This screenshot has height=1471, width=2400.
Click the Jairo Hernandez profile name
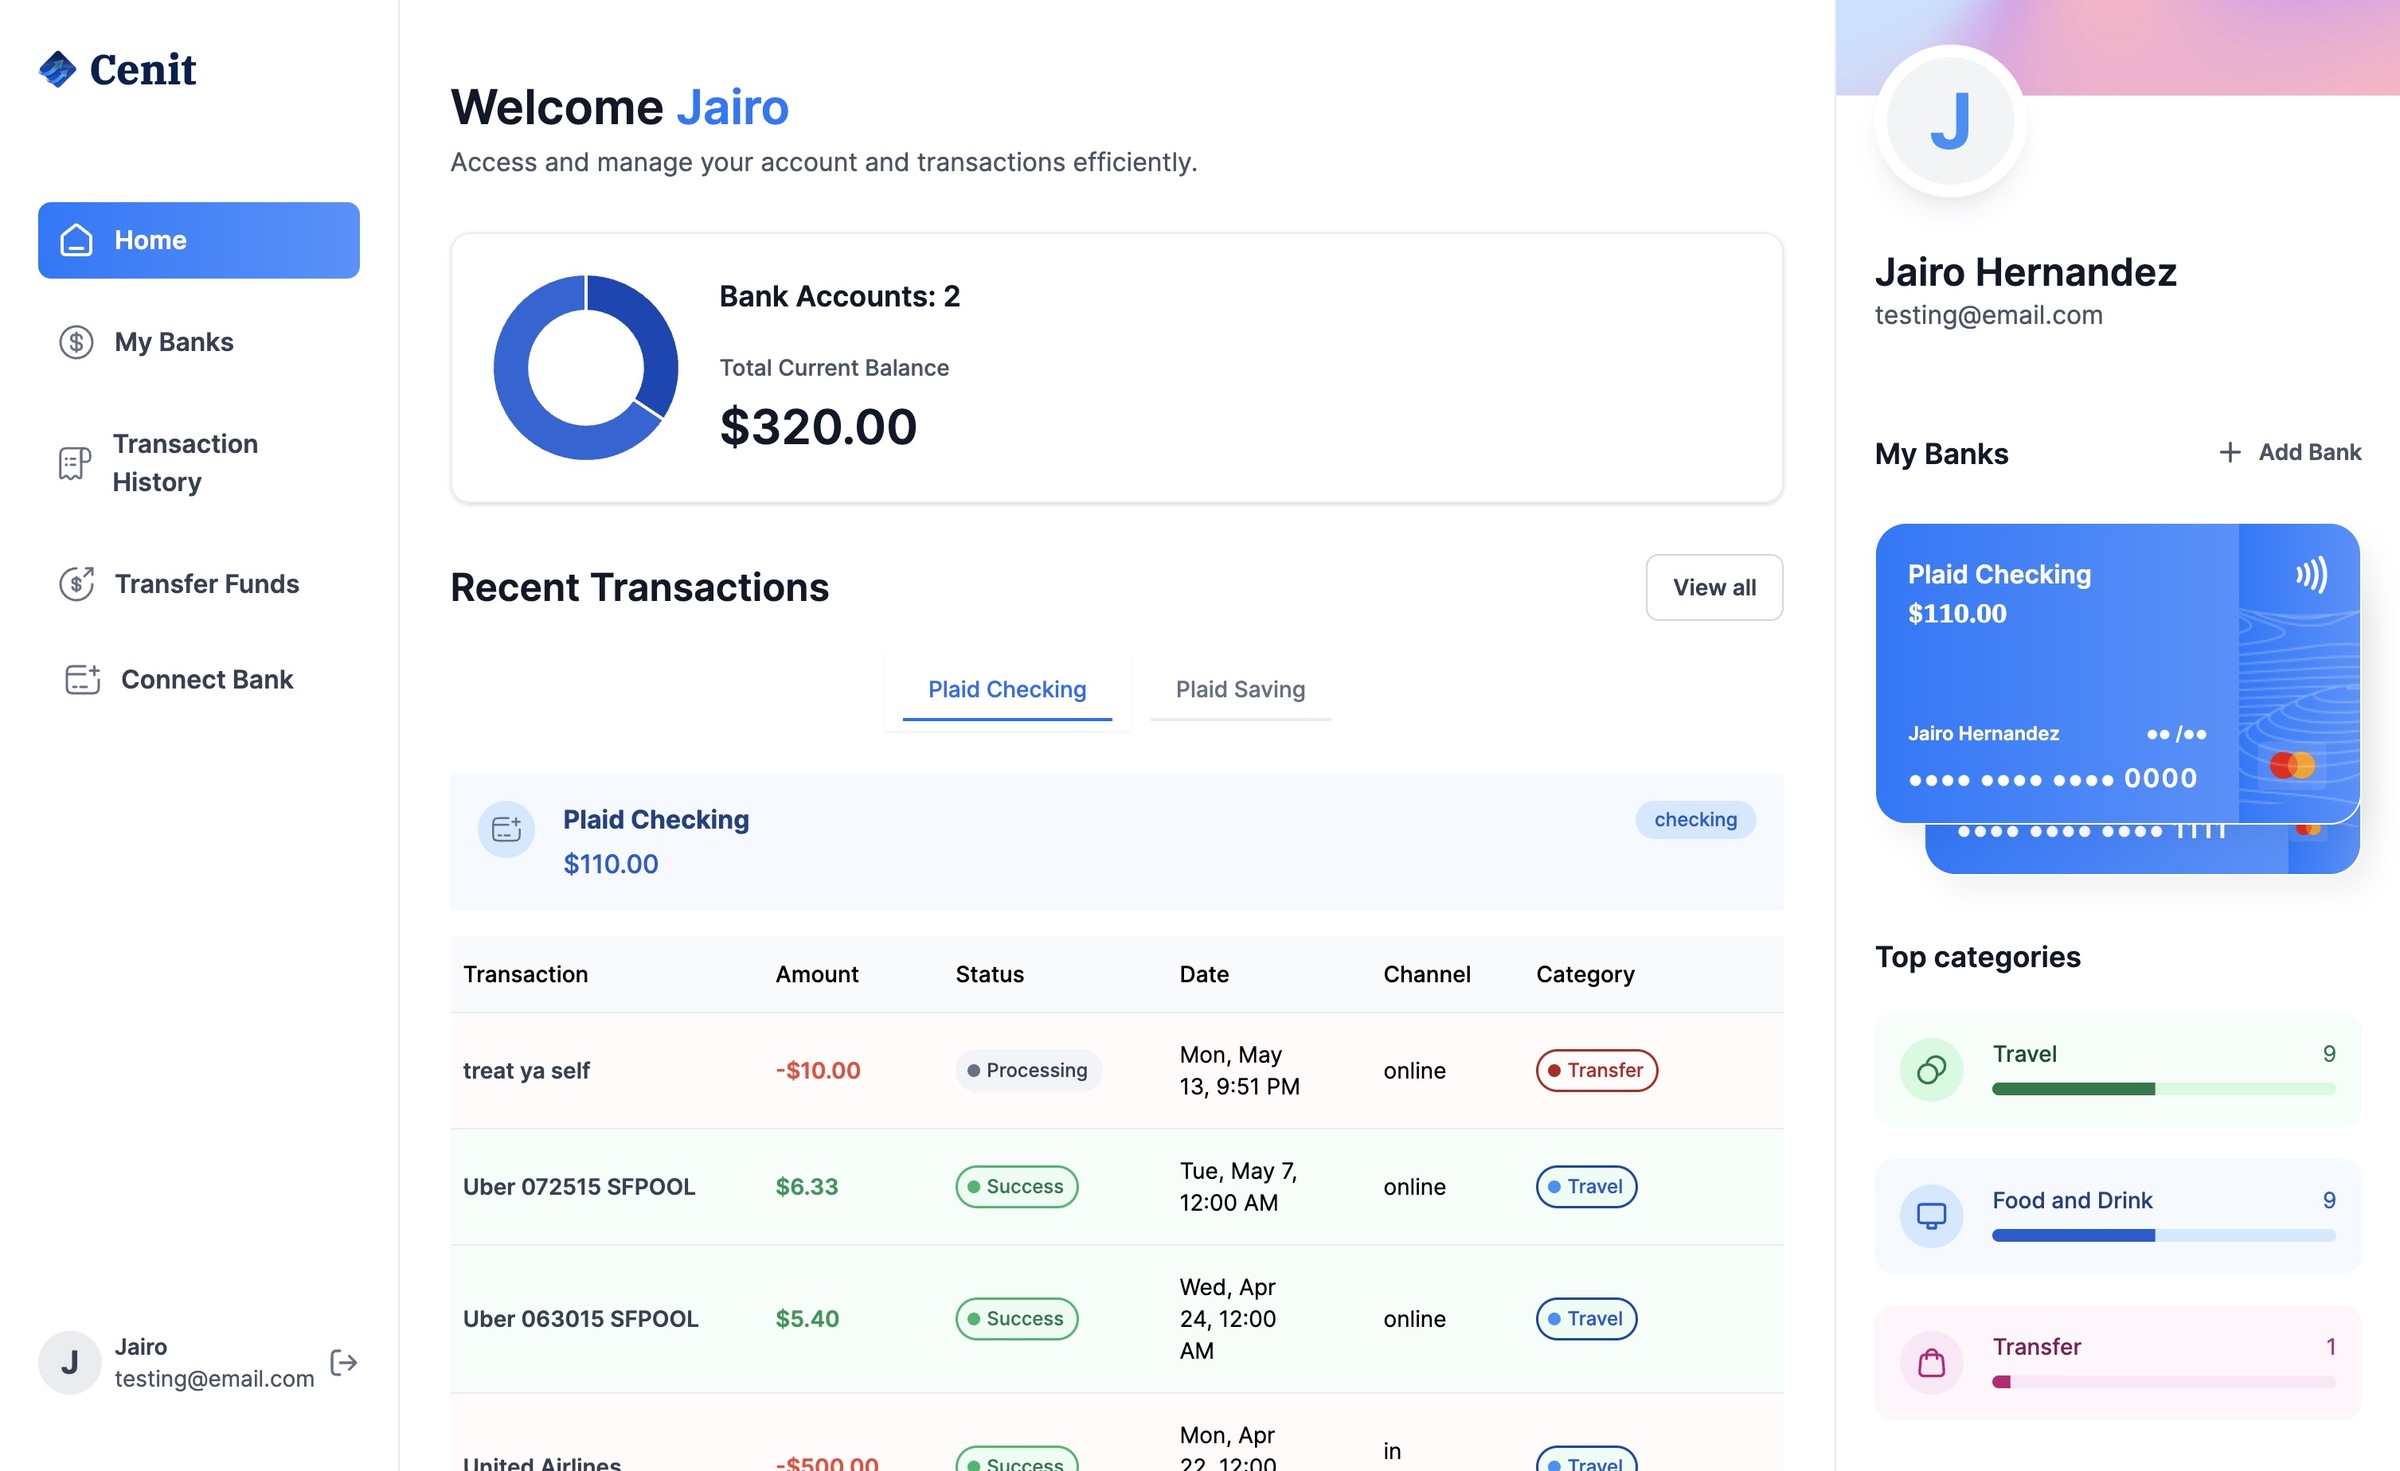(2025, 272)
